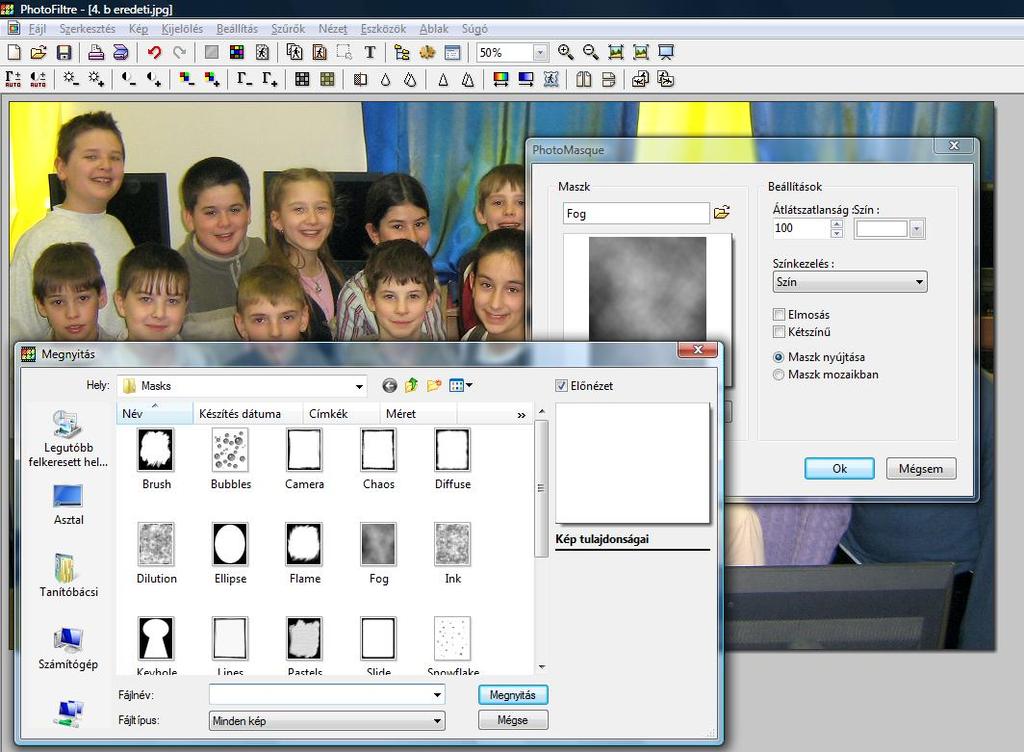Open the Szerkesztés menu
This screenshot has height=752, width=1024.
click(87, 29)
